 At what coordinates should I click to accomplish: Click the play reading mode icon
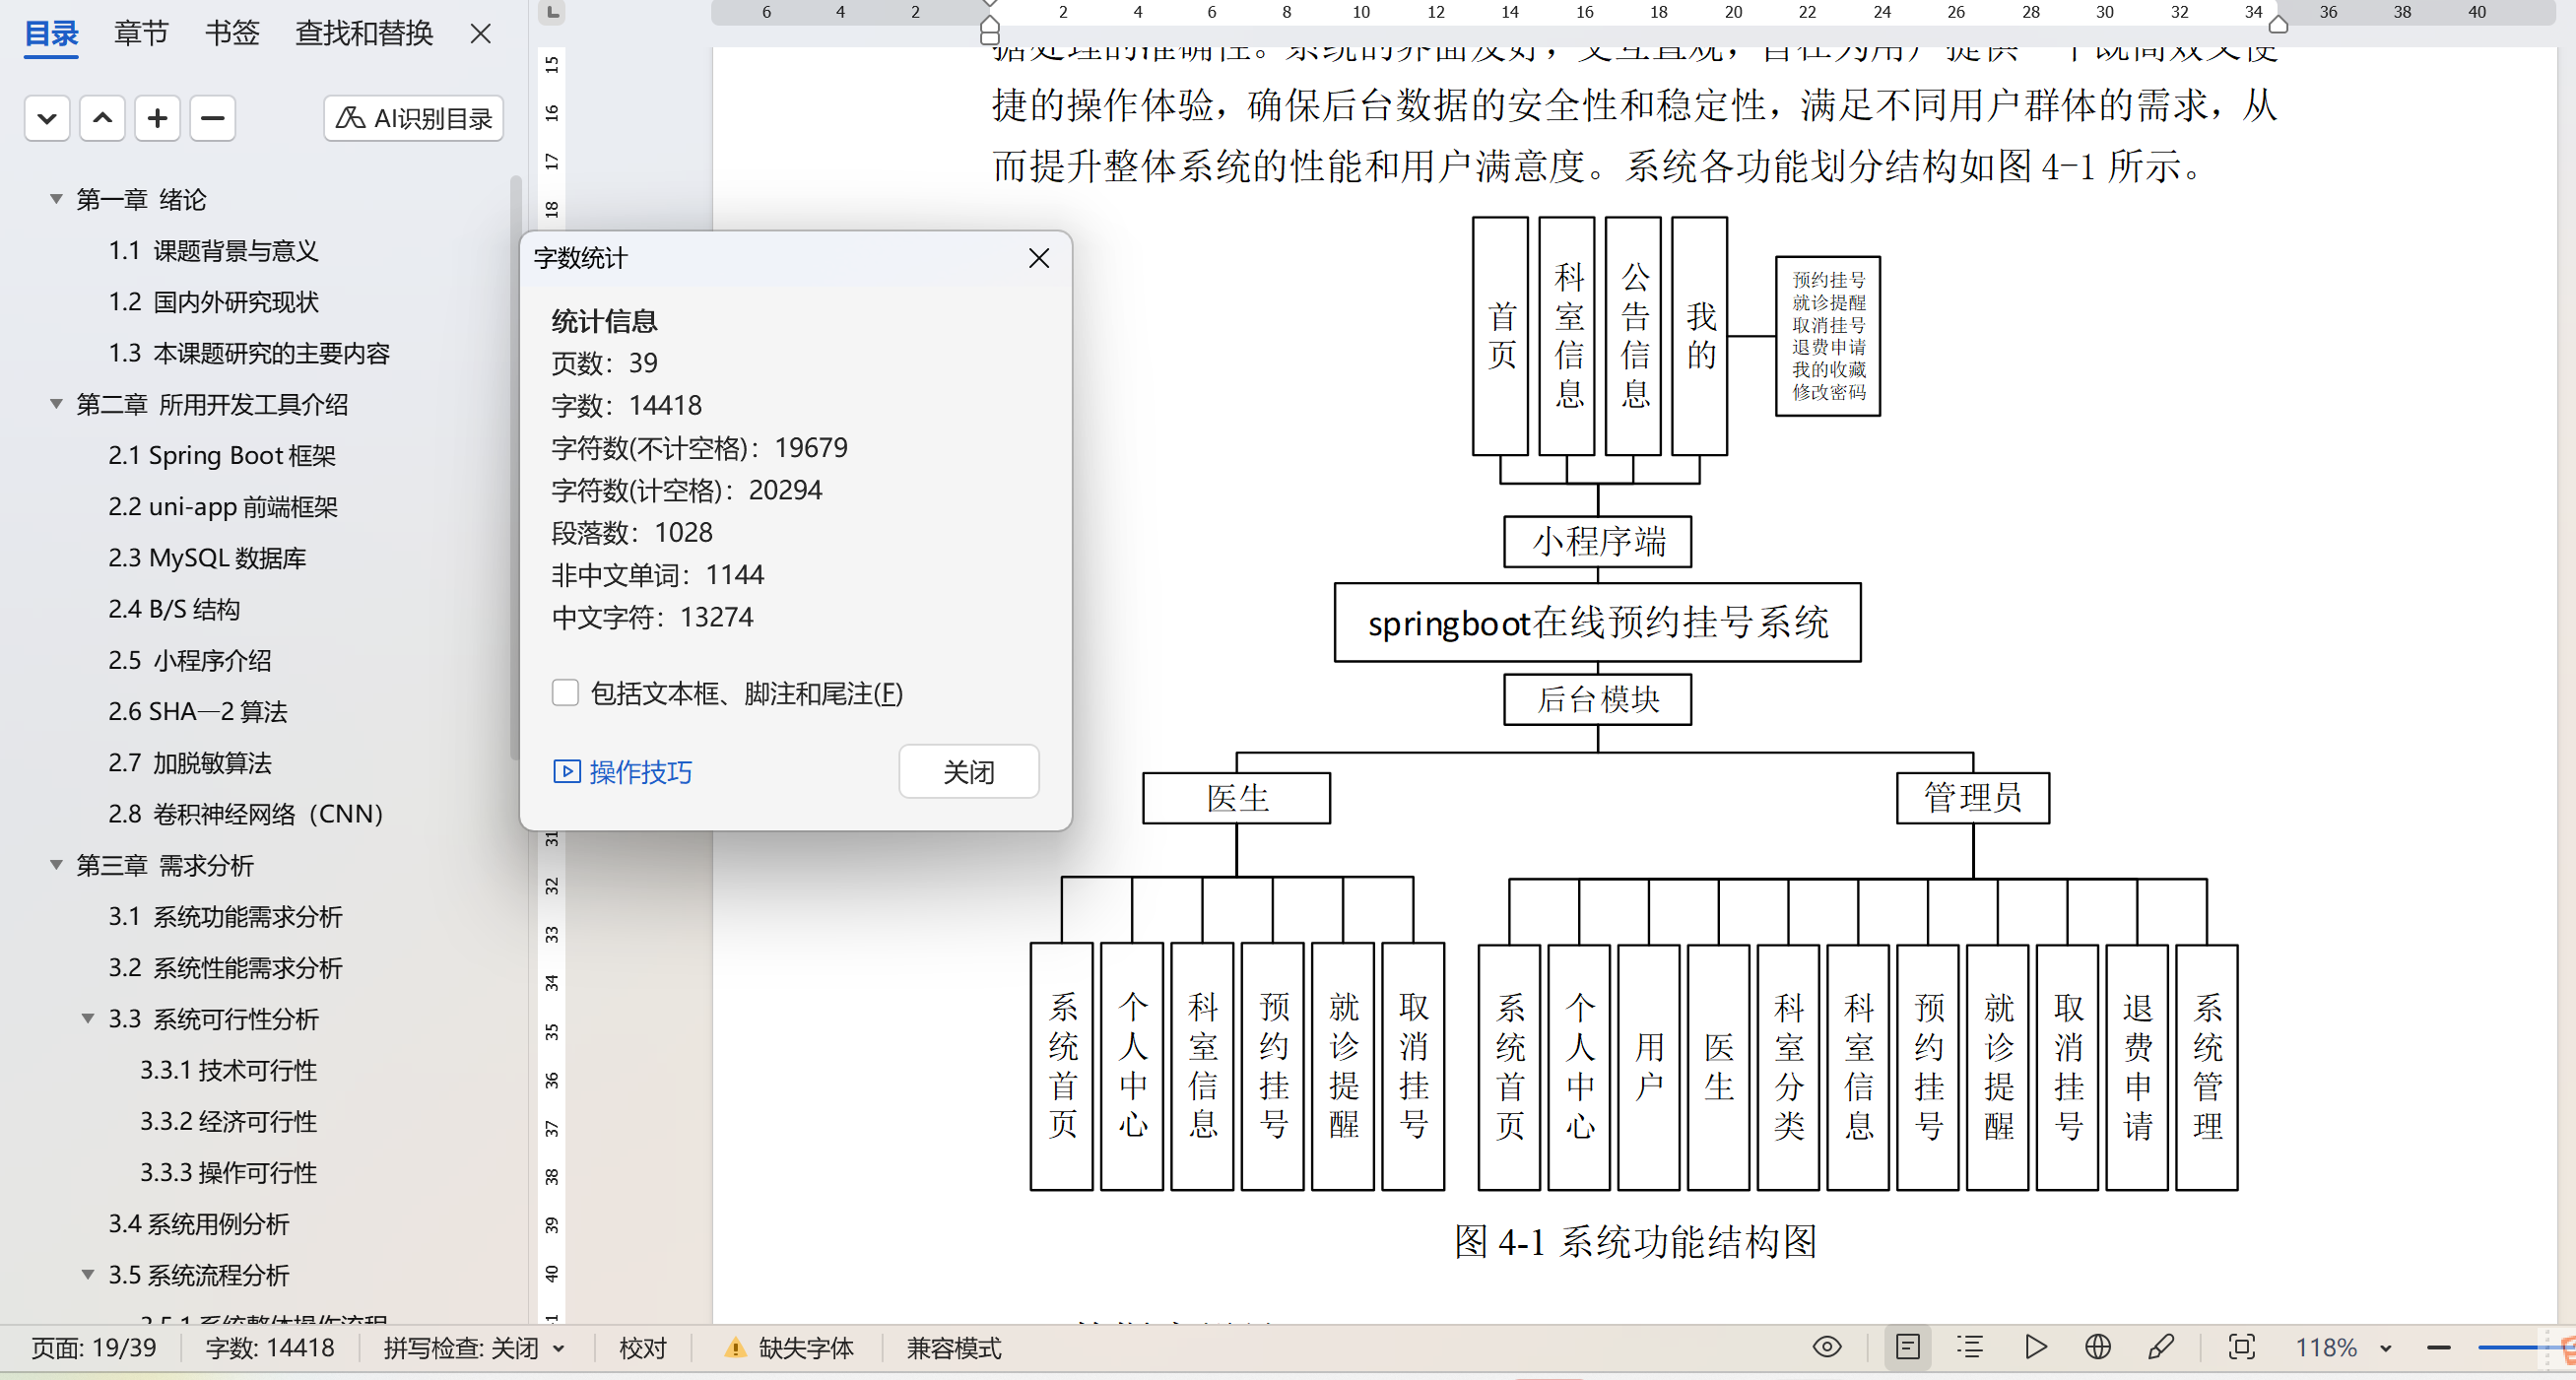pos(2035,1347)
